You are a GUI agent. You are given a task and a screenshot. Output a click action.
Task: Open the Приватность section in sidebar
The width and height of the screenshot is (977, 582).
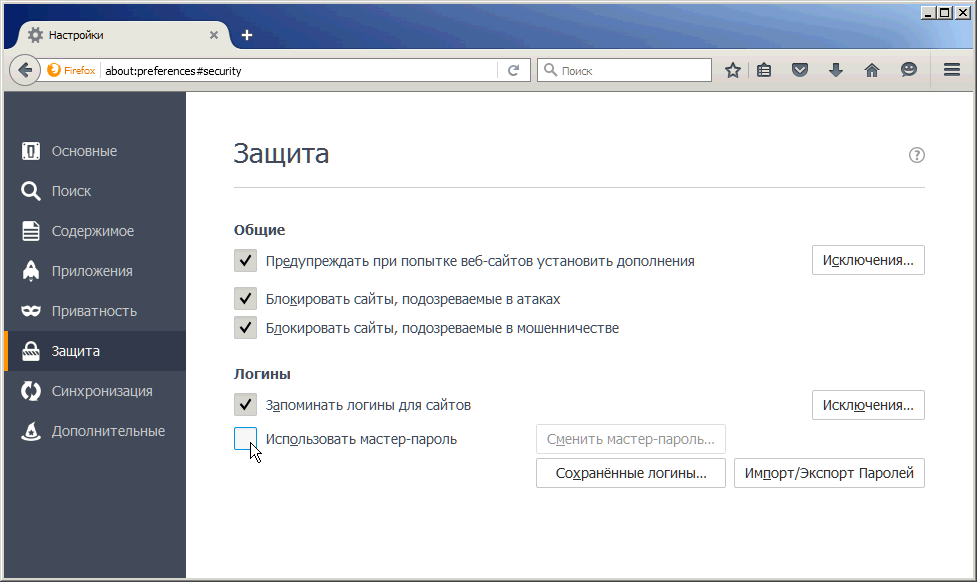(x=94, y=311)
